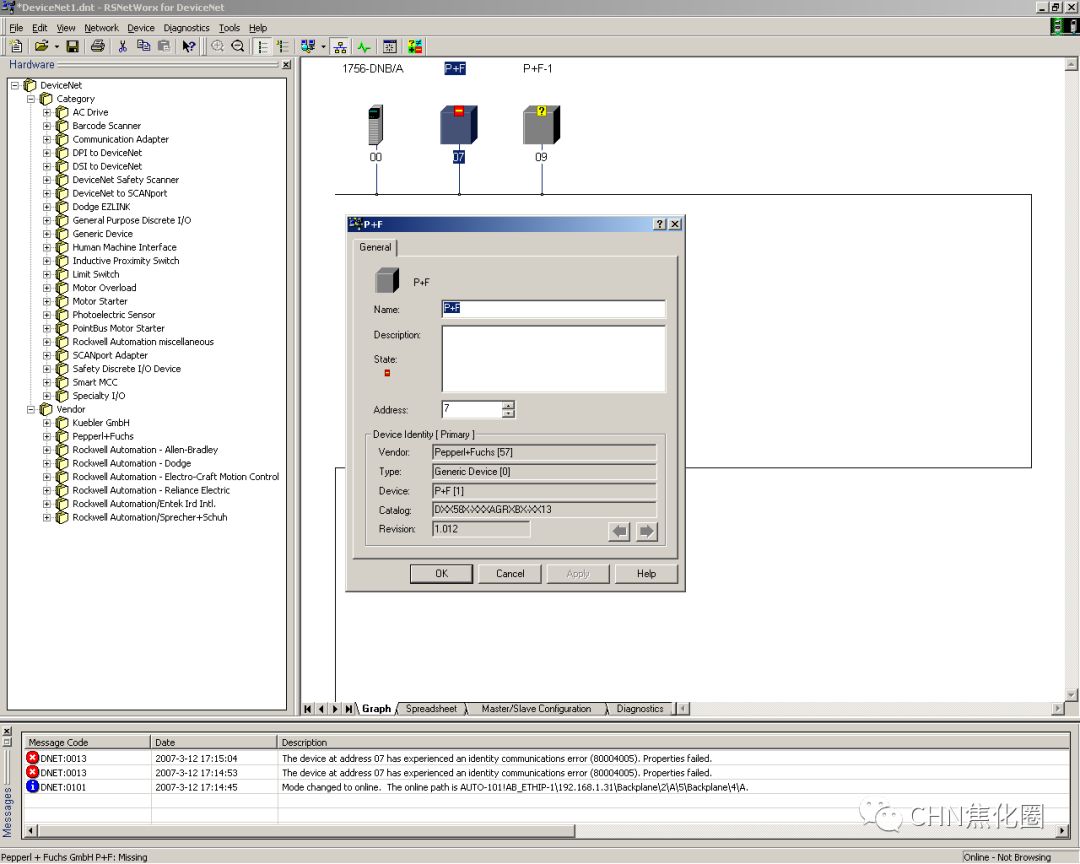This screenshot has height=864, width=1080.
Task: Click the Zoom In magnifier icon
Action: coord(218,46)
